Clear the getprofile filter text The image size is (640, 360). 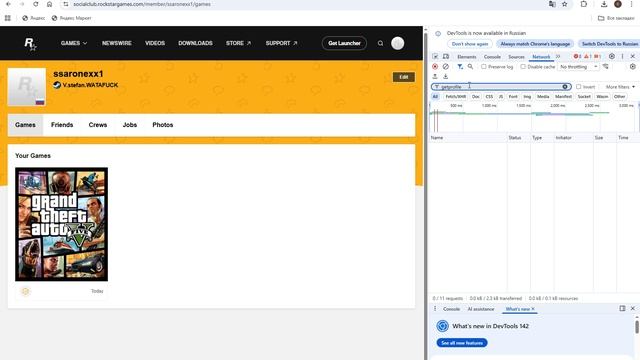[x=565, y=87]
